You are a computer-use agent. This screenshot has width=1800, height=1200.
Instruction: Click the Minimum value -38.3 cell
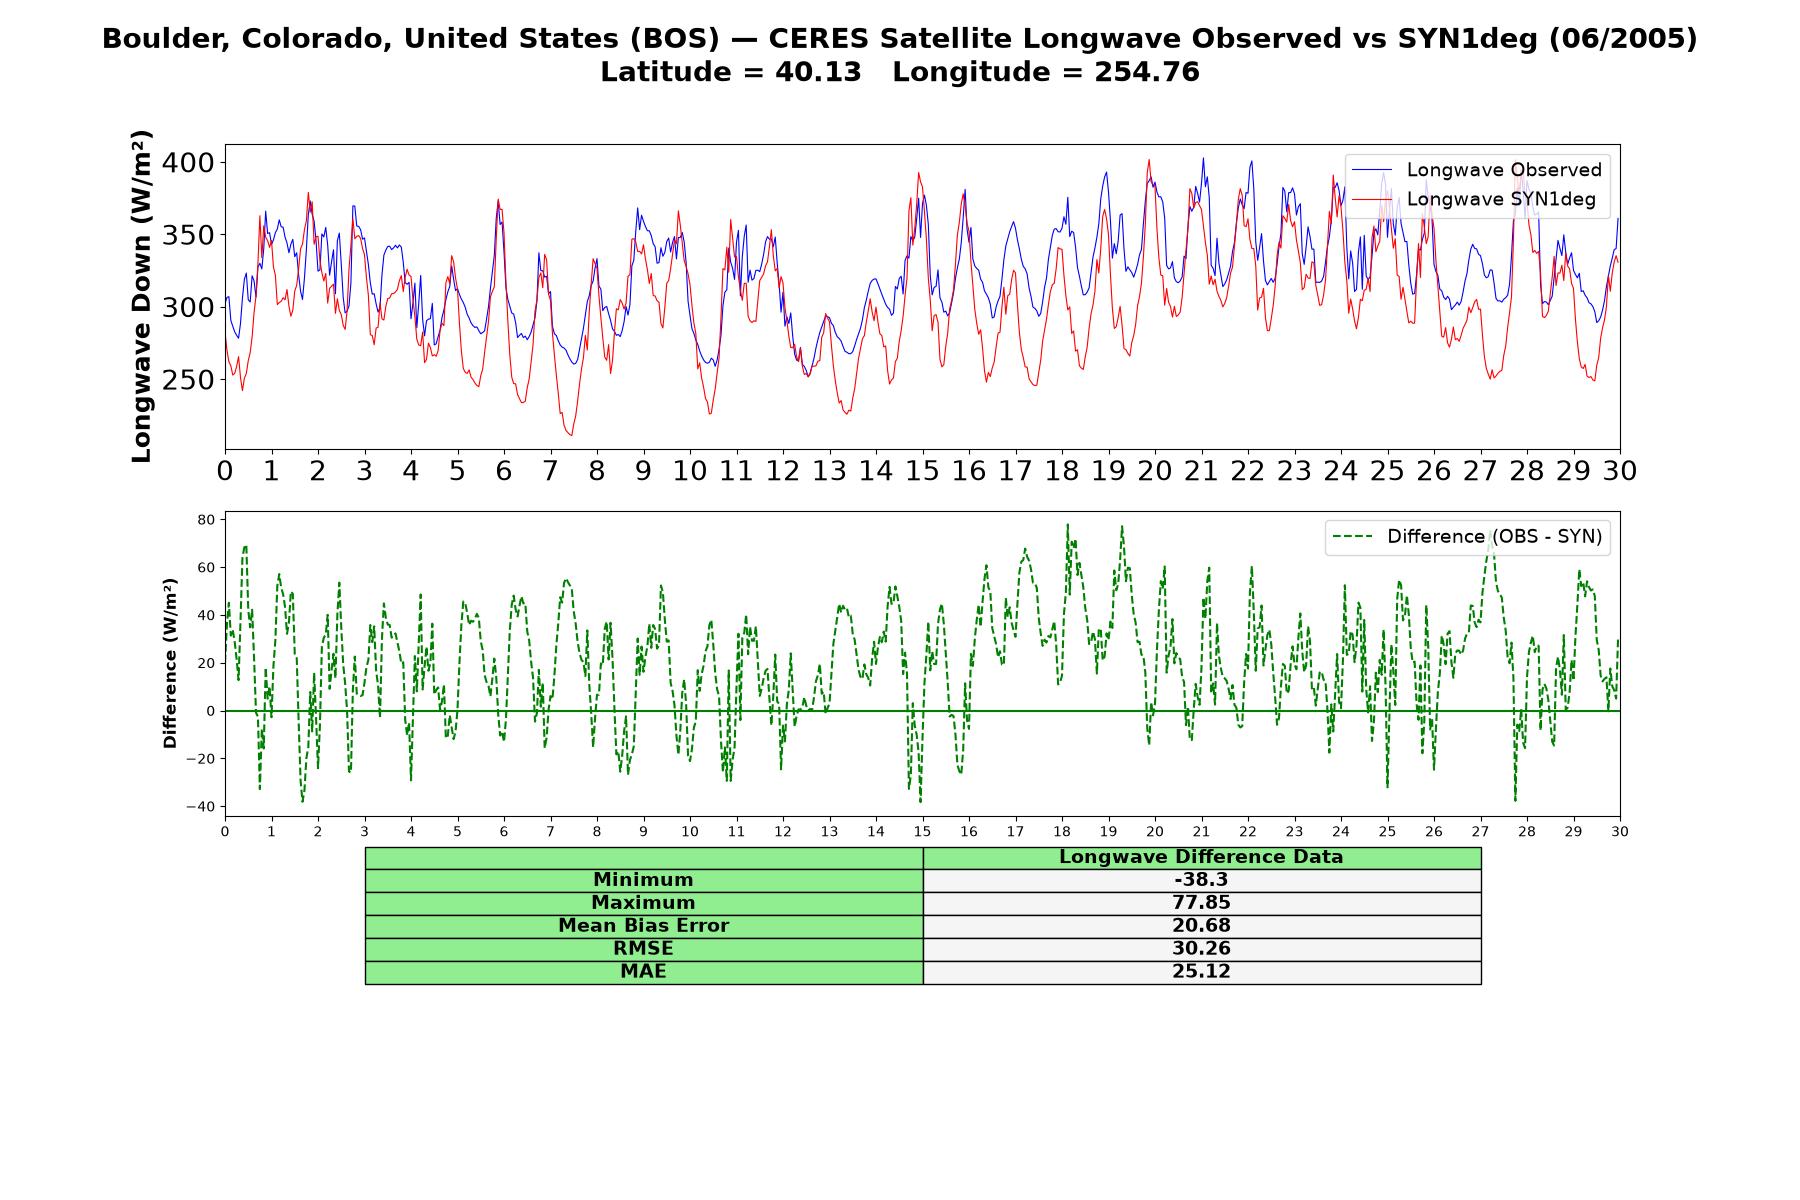[1201, 880]
